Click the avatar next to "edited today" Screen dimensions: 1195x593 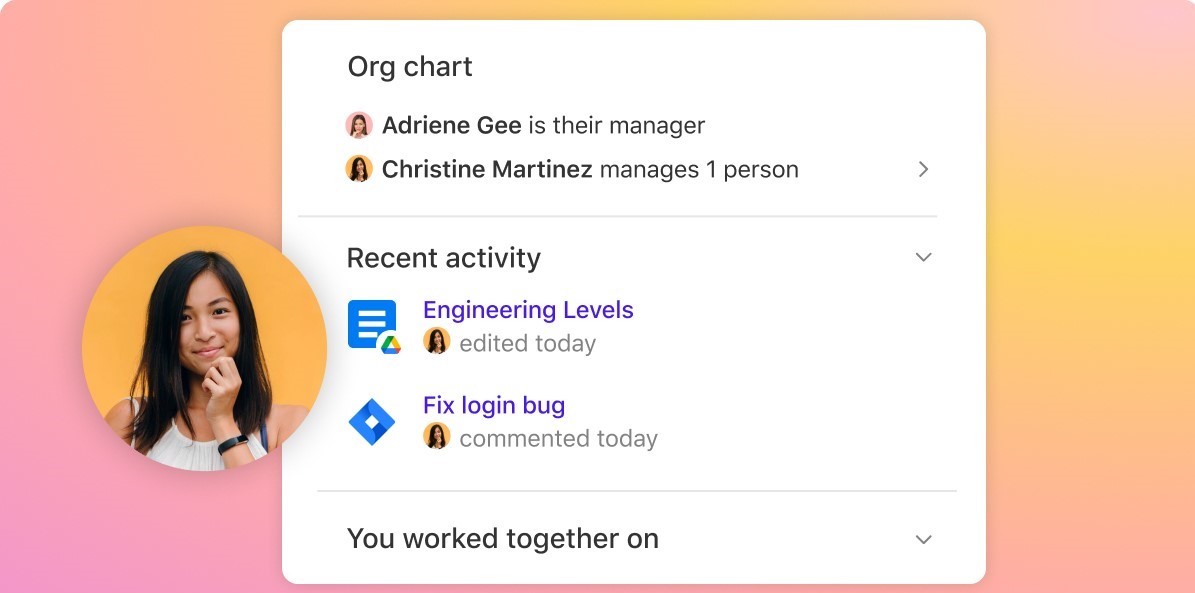(x=437, y=342)
